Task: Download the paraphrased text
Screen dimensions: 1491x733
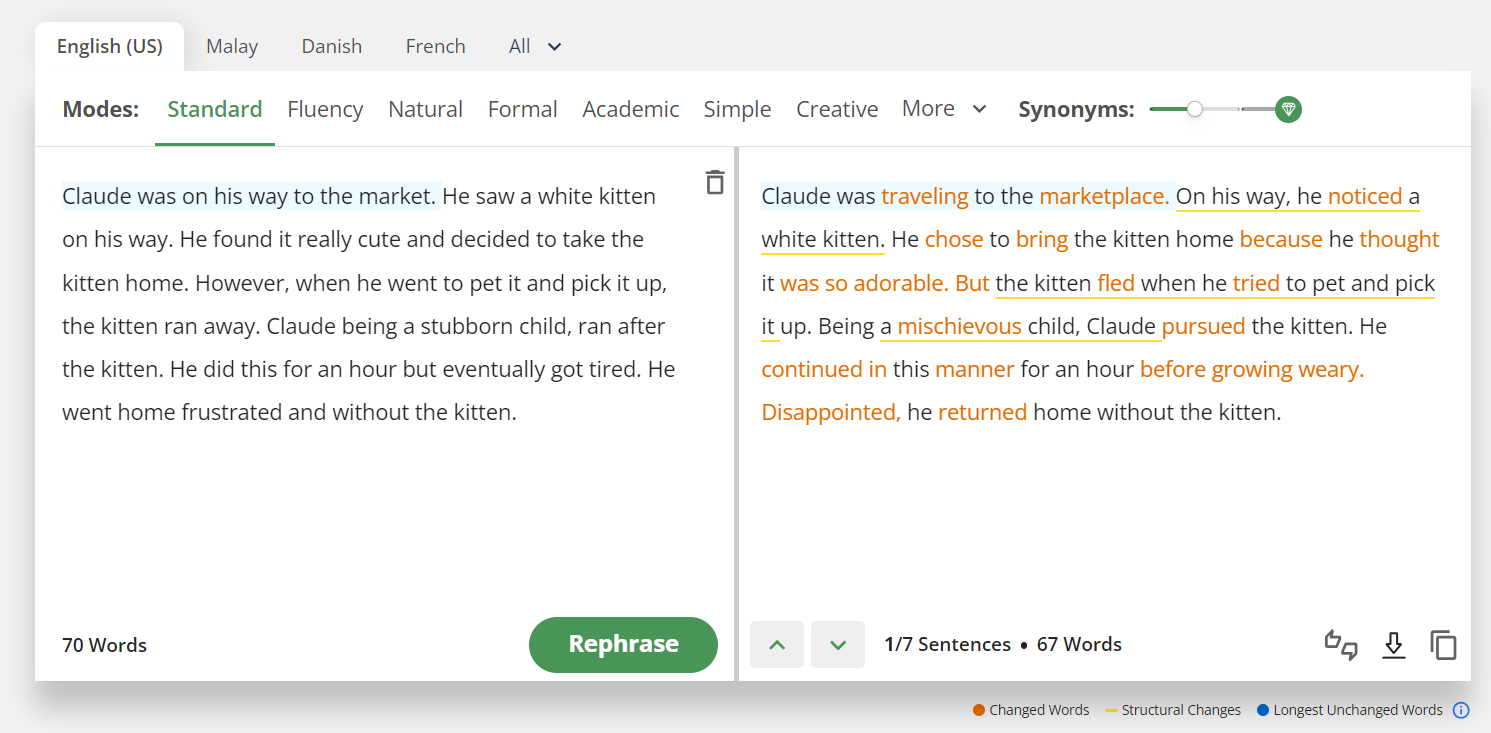Action: coord(1393,645)
